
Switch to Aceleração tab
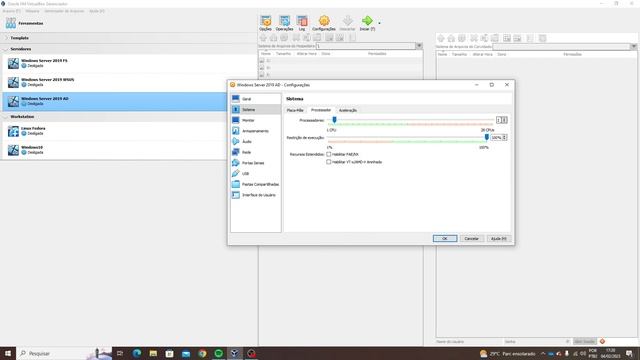coord(348,110)
